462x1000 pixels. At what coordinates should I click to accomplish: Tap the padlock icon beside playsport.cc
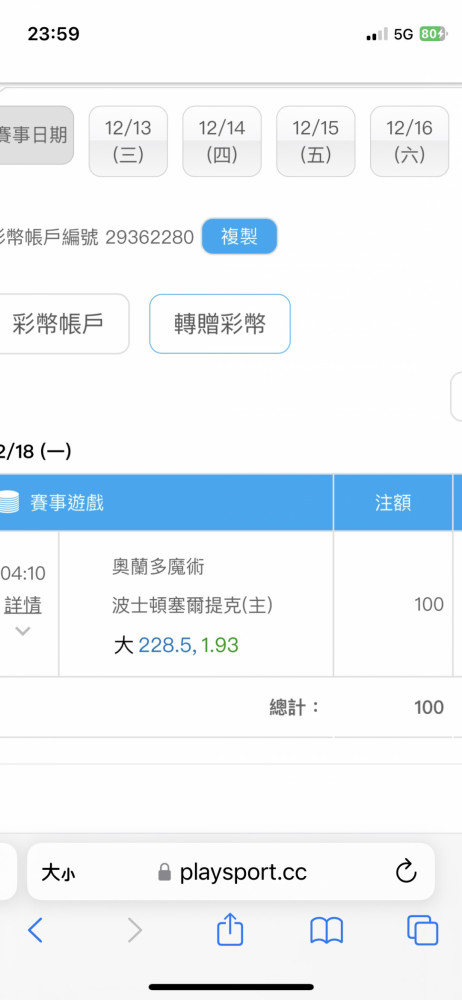click(x=165, y=872)
